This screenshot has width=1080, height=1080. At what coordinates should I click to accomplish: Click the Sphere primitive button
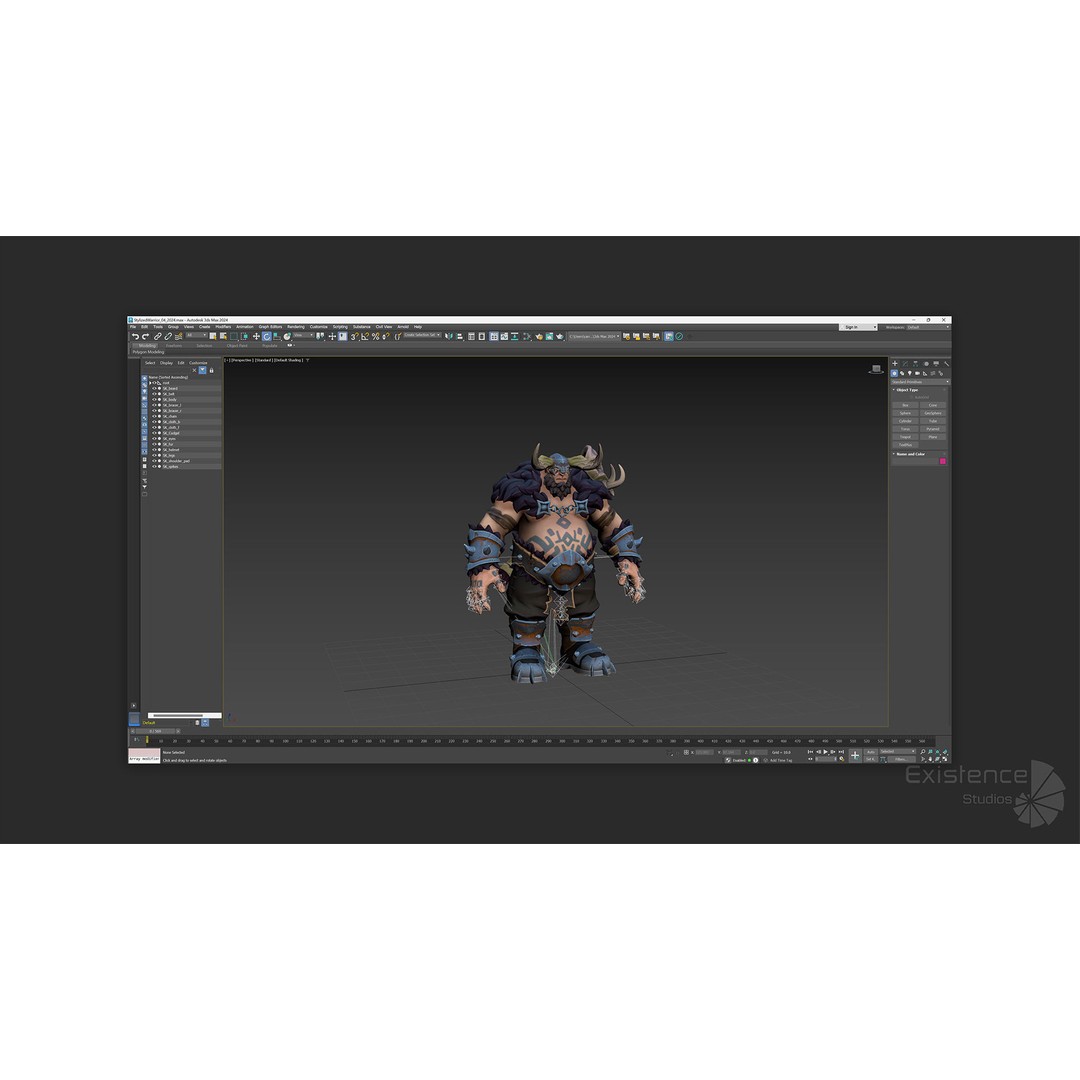tap(906, 413)
